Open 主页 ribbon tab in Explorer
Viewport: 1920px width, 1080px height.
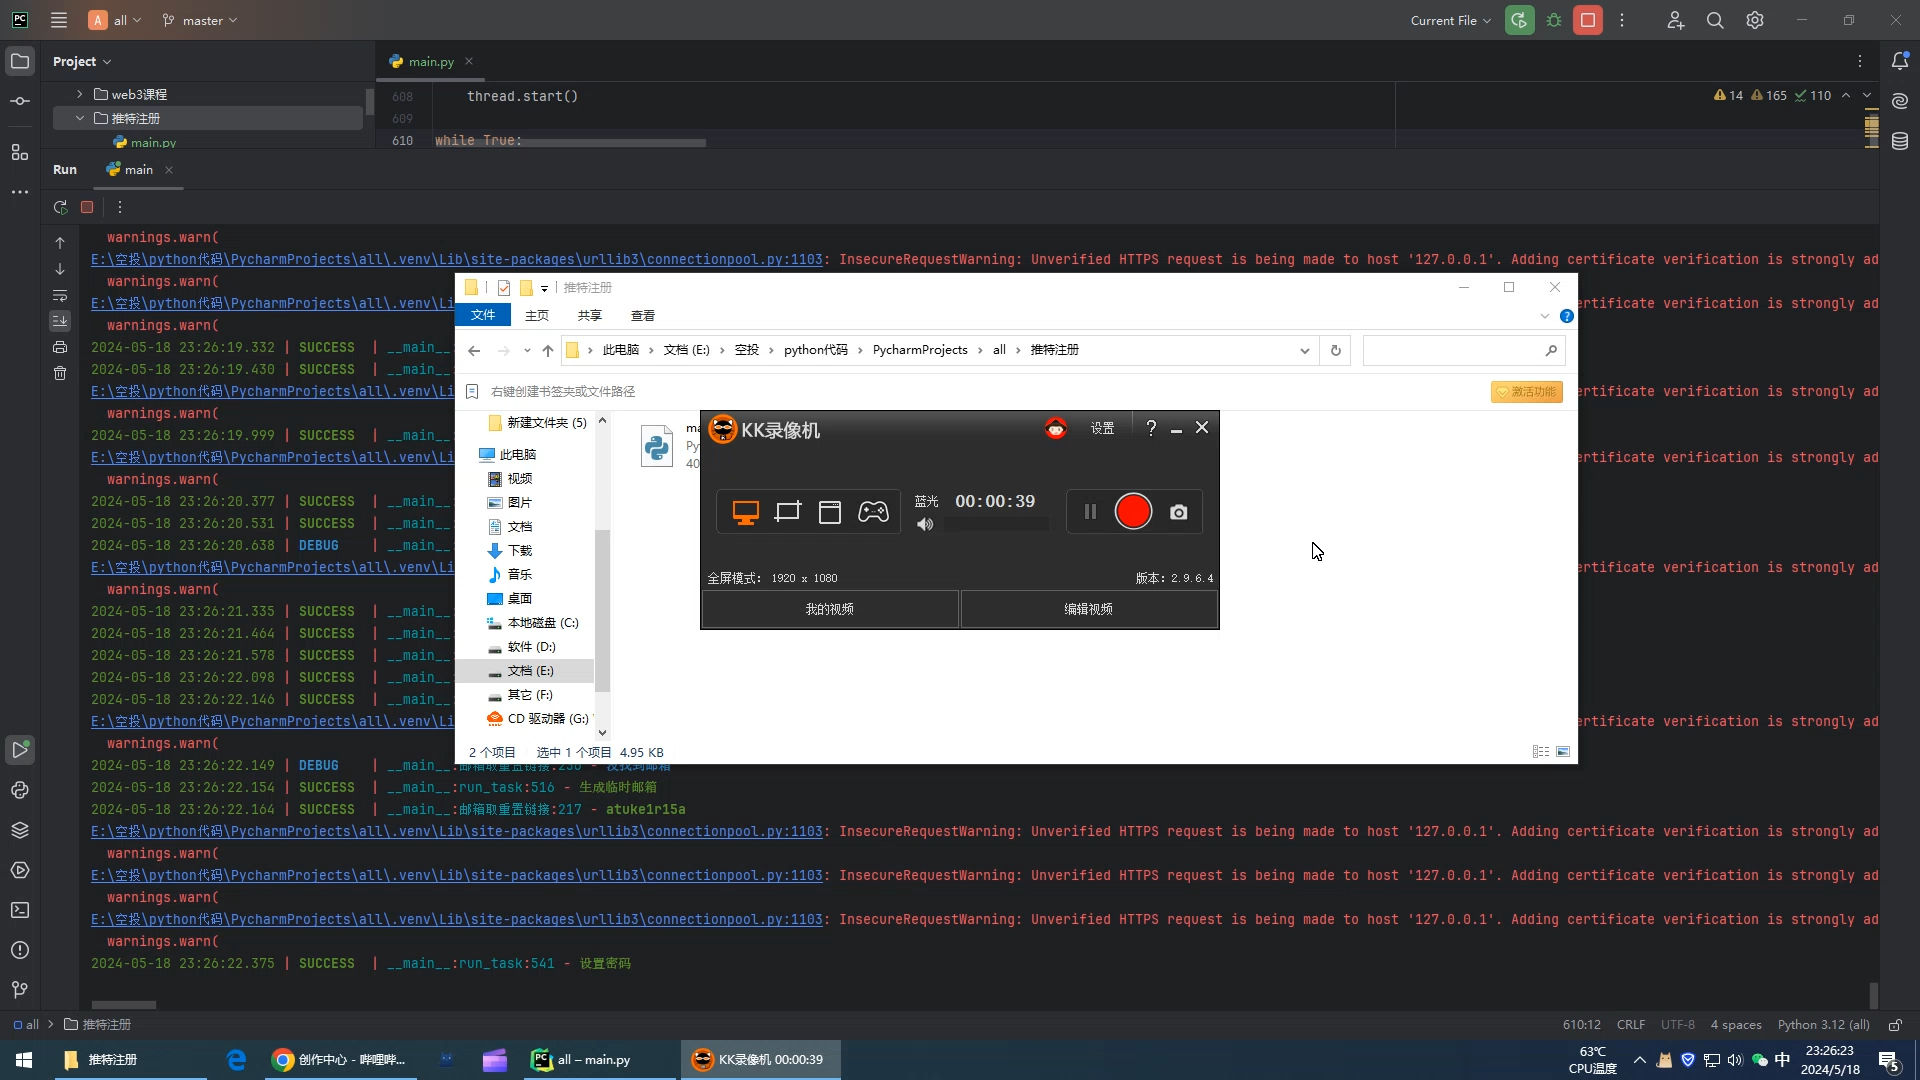click(x=537, y=316)
